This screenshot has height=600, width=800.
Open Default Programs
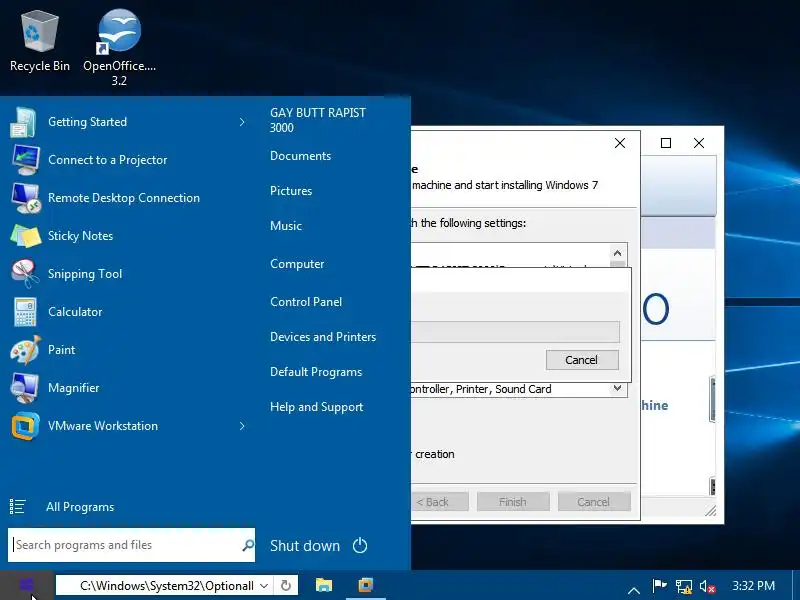[316, 371]
